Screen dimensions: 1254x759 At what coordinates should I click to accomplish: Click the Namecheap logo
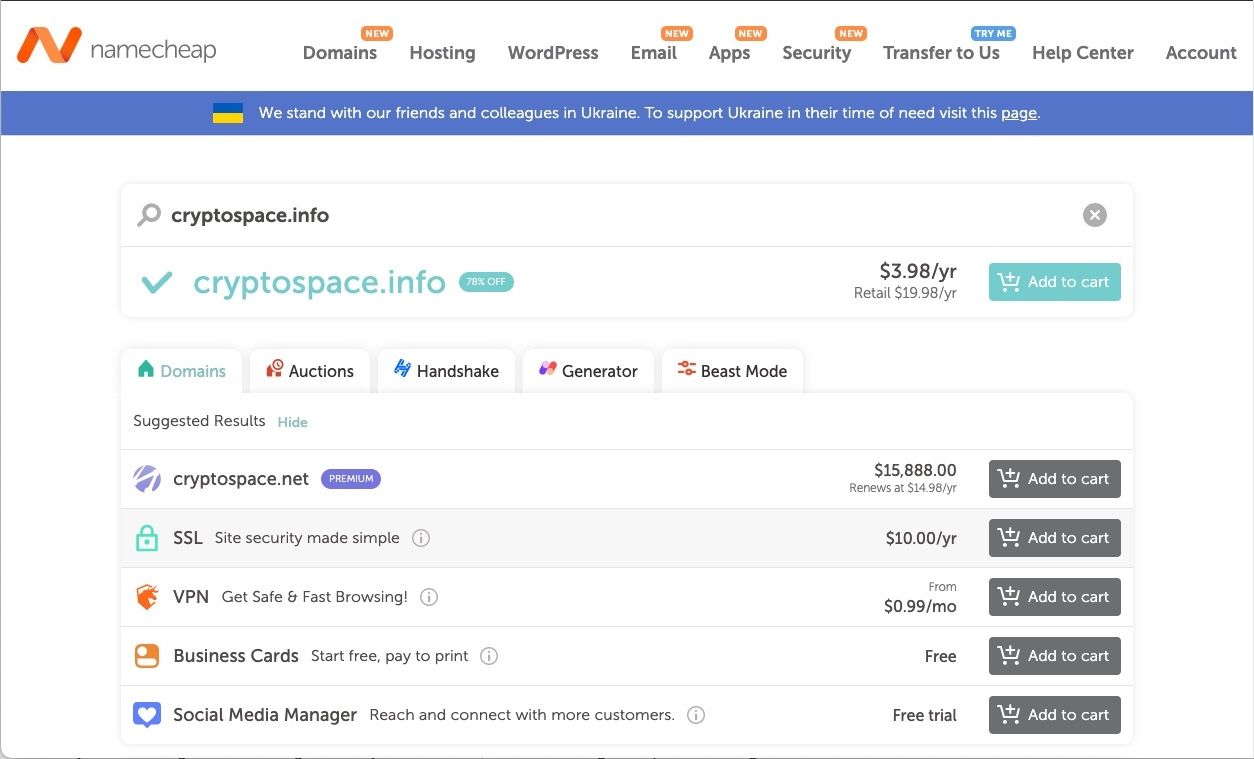coord(116,46)
